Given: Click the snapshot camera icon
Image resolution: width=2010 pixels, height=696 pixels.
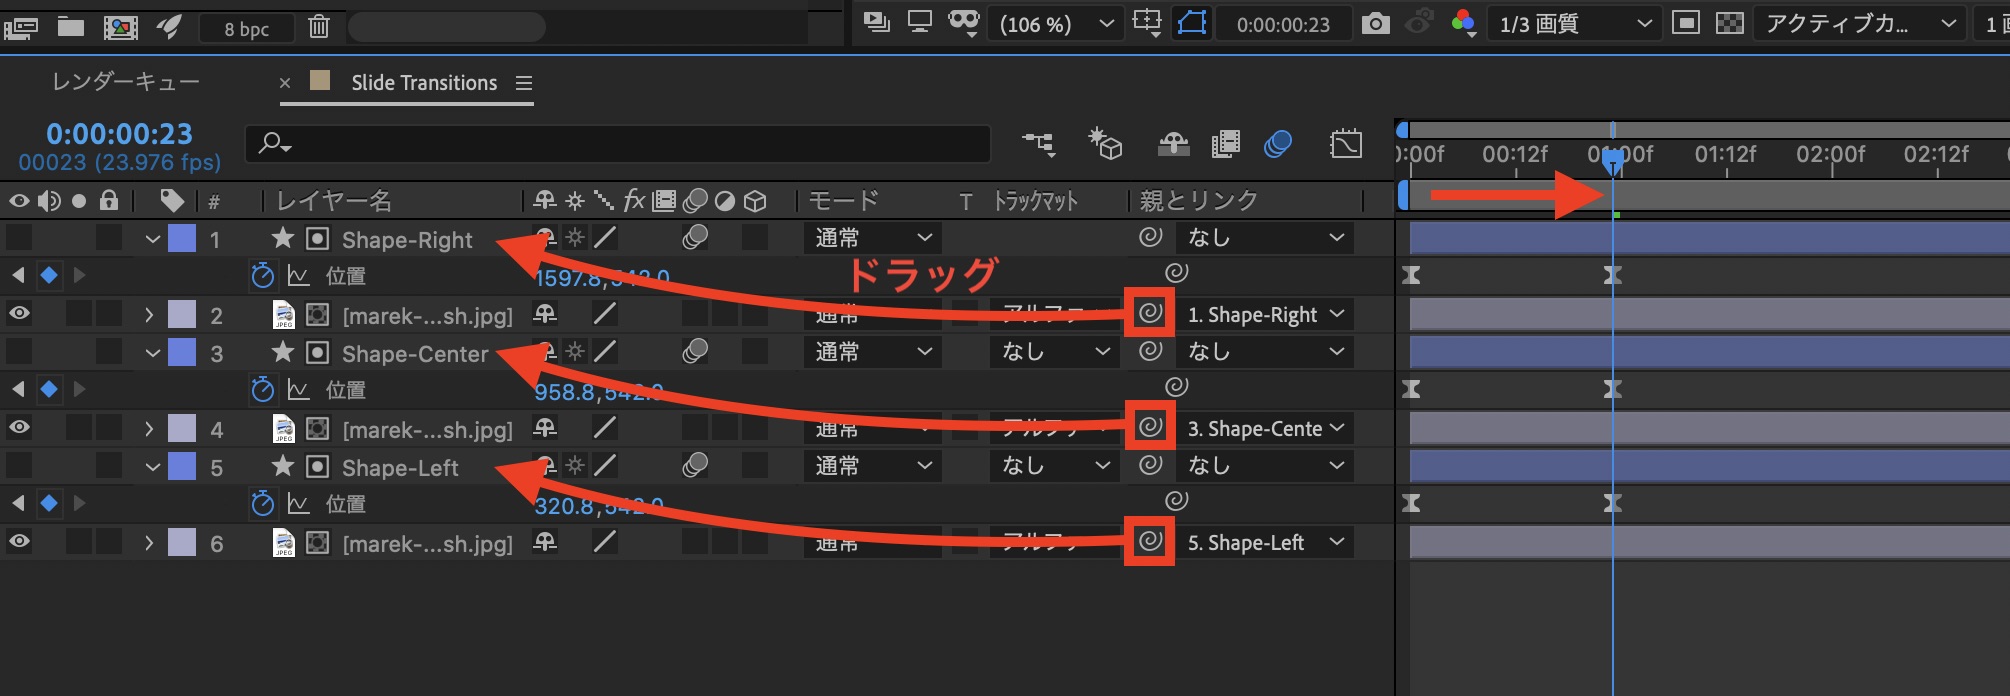Looking at the screenshot, I should pyautogui.click(x=1376, y=24).
